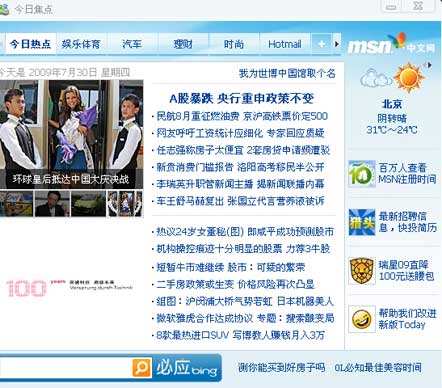Open 李瑞英升职管新闻主播 news link
The image size is (442, 388).
coord(205,184)
